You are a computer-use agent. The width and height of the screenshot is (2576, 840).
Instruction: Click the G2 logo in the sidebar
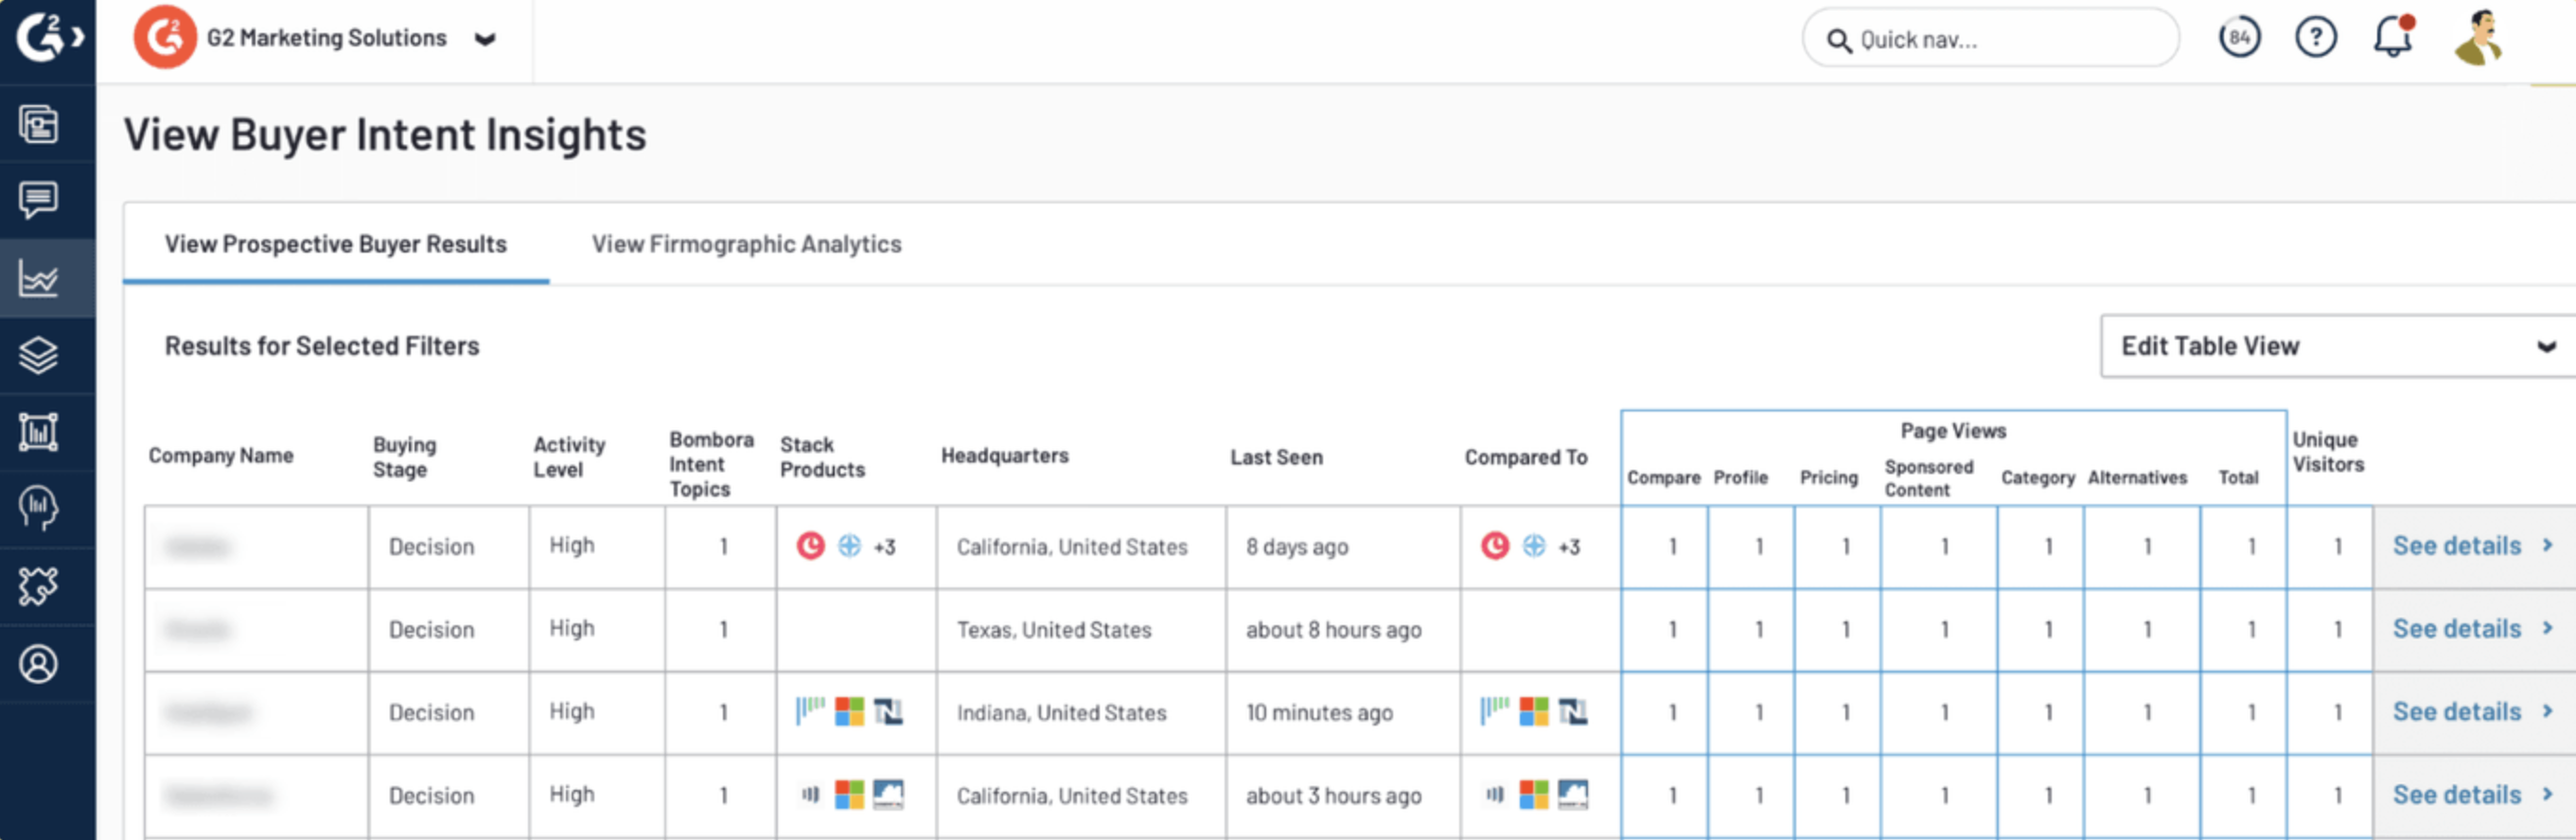click(40, 37)
